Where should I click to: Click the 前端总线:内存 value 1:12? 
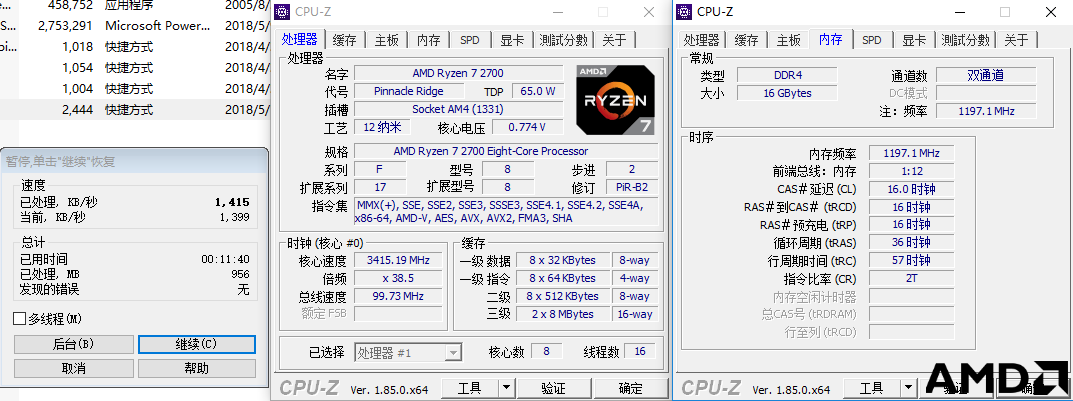911,171
